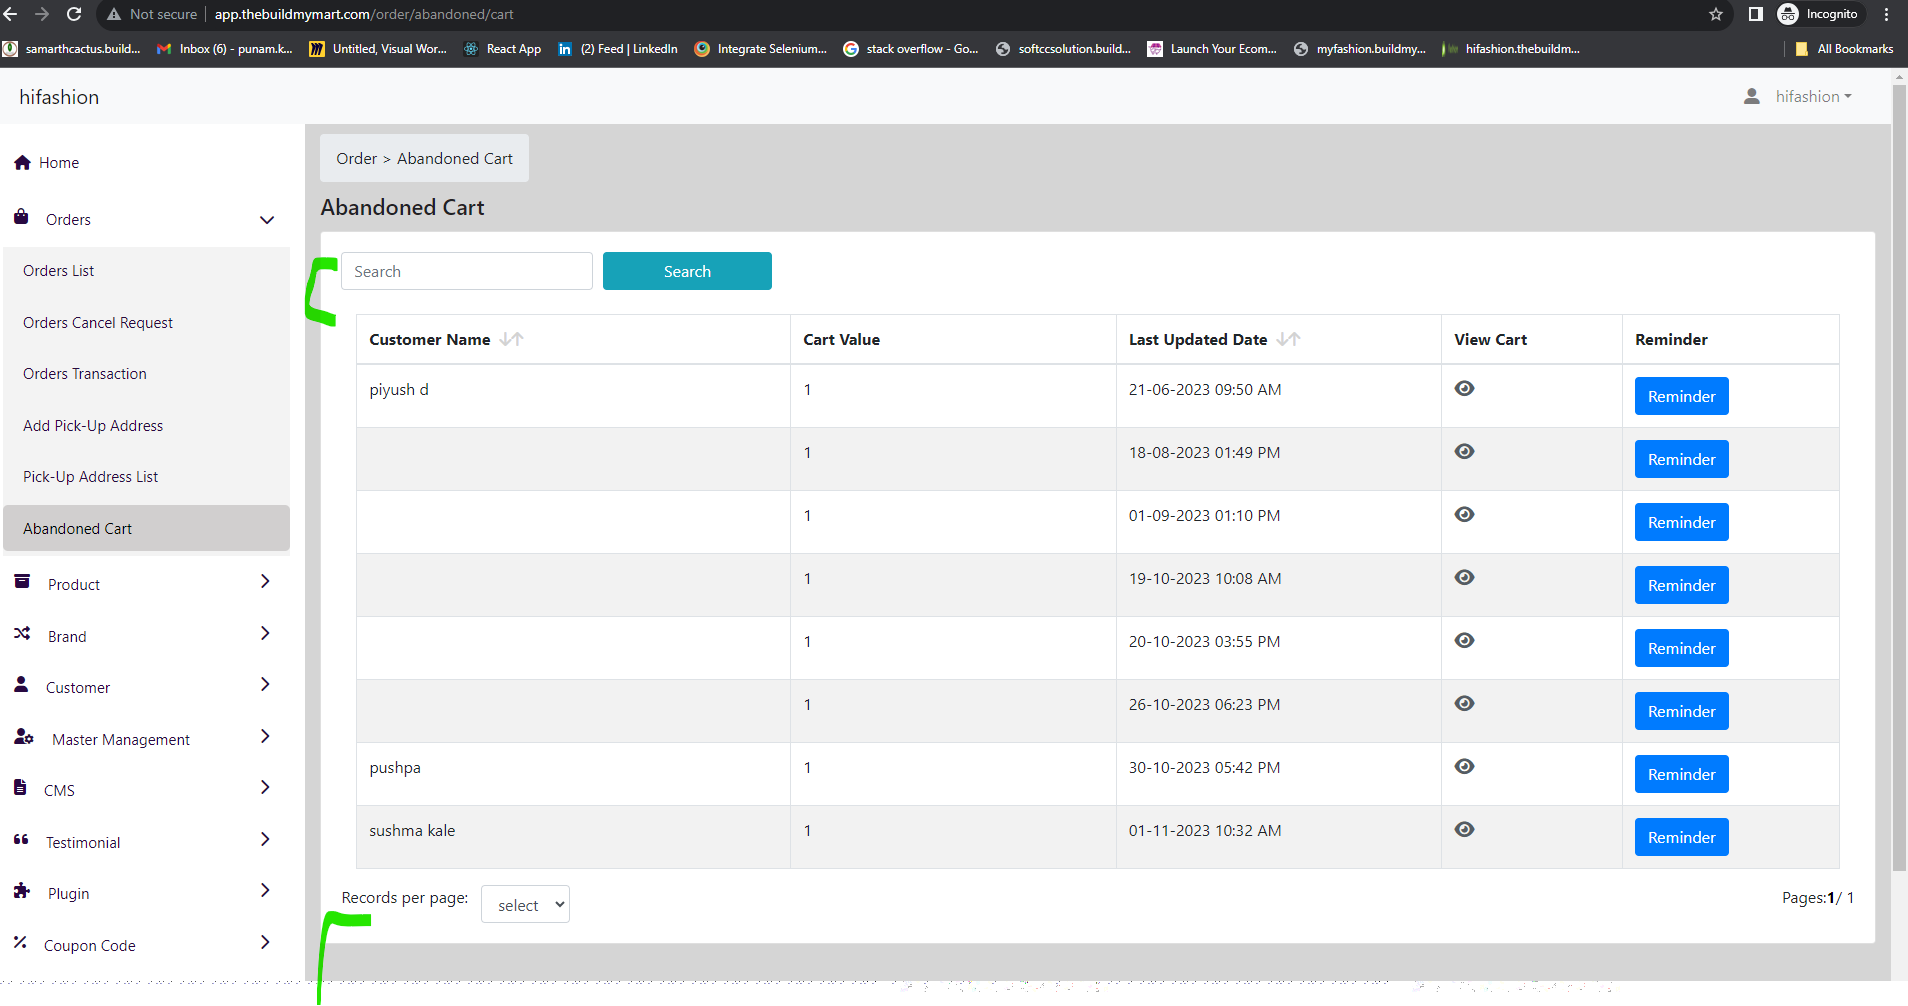Screen dimensions: 1908x1006
Task: Click the Product box icon
Action: pos(22,582)
